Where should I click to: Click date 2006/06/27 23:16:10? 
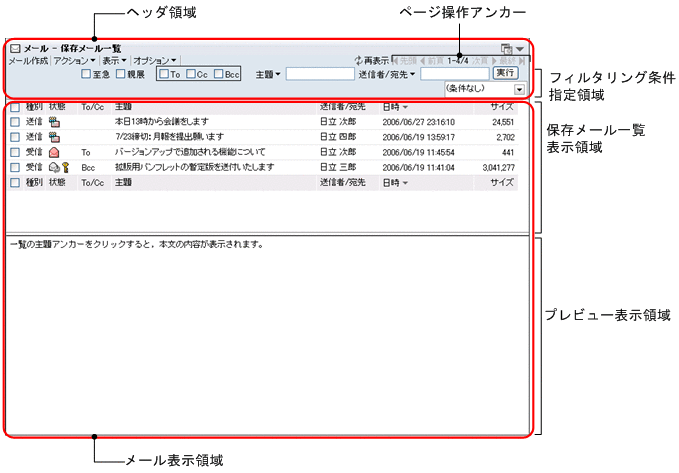point(418,122)
